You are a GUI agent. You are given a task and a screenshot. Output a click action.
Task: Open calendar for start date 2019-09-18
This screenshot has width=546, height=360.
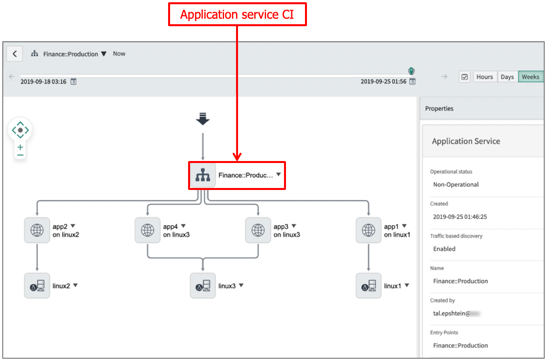(x=73, y=82)
